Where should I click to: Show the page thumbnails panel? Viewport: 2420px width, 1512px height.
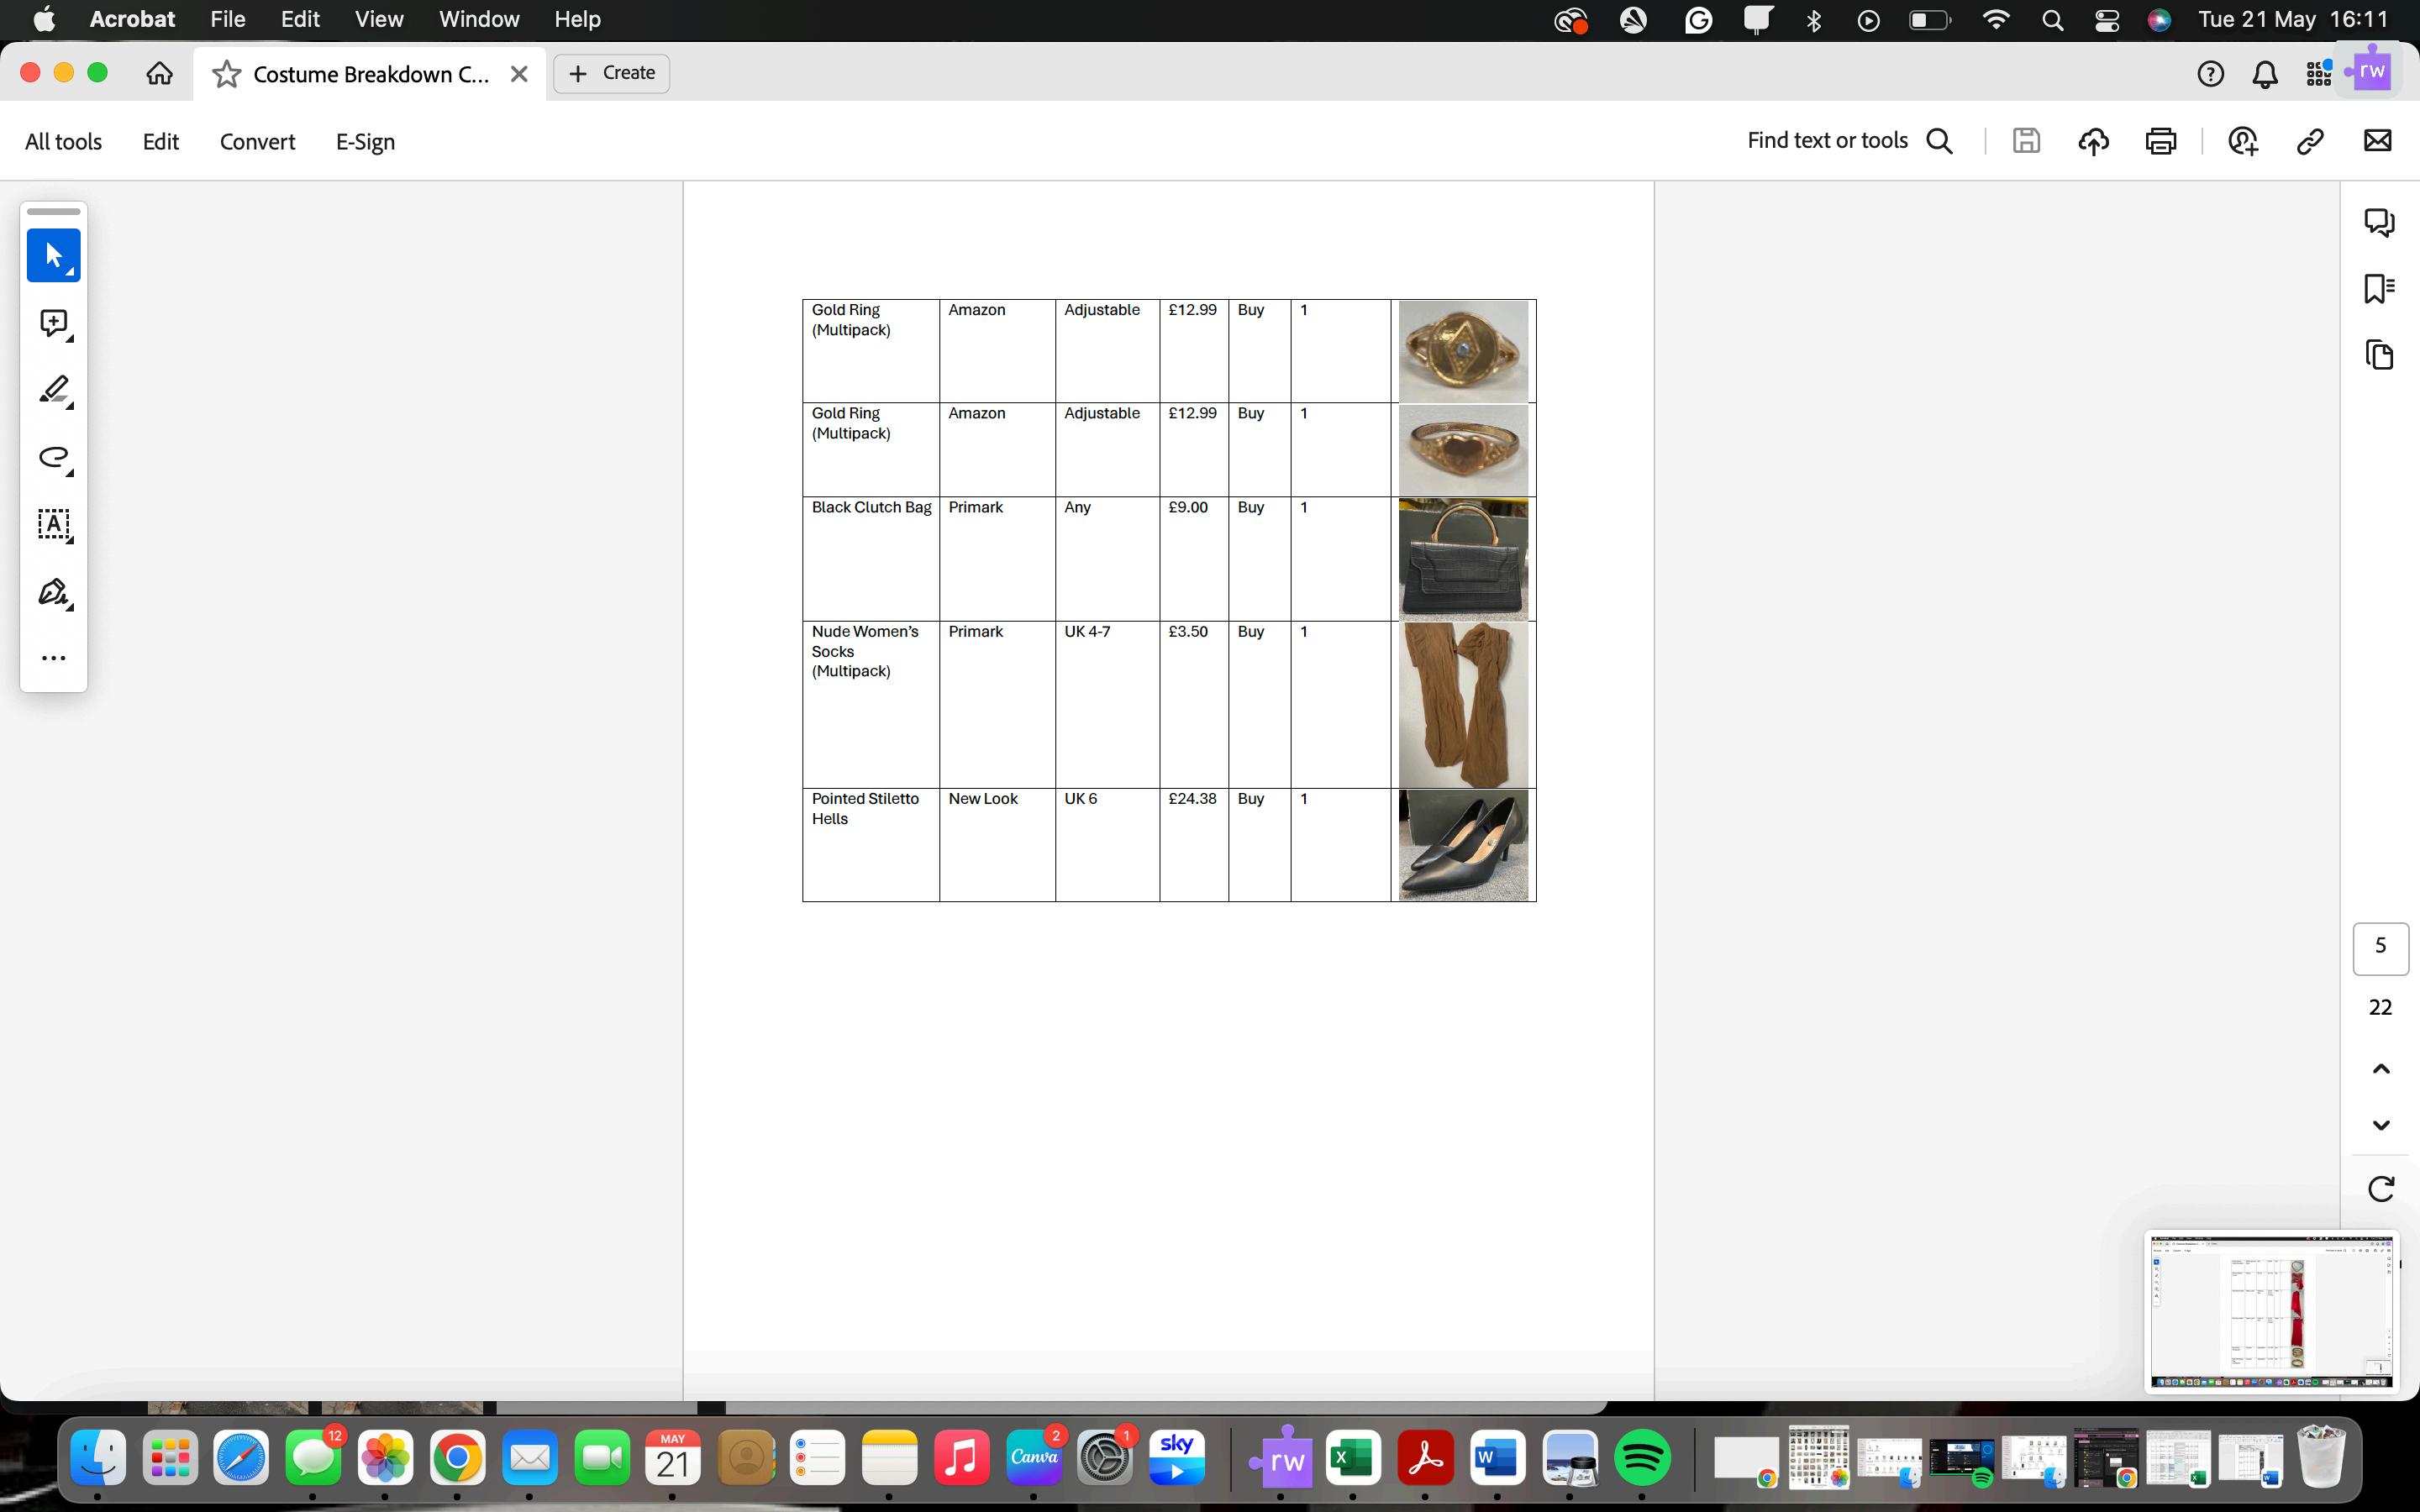coord(2379,354)
